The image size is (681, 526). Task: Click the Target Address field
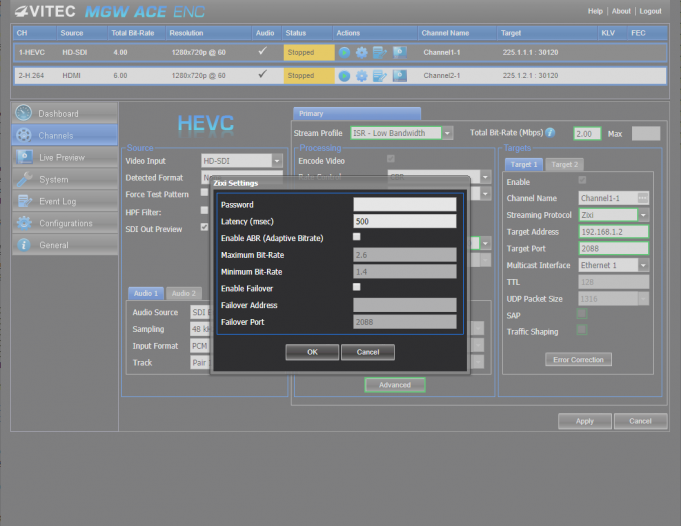(613, 232)
